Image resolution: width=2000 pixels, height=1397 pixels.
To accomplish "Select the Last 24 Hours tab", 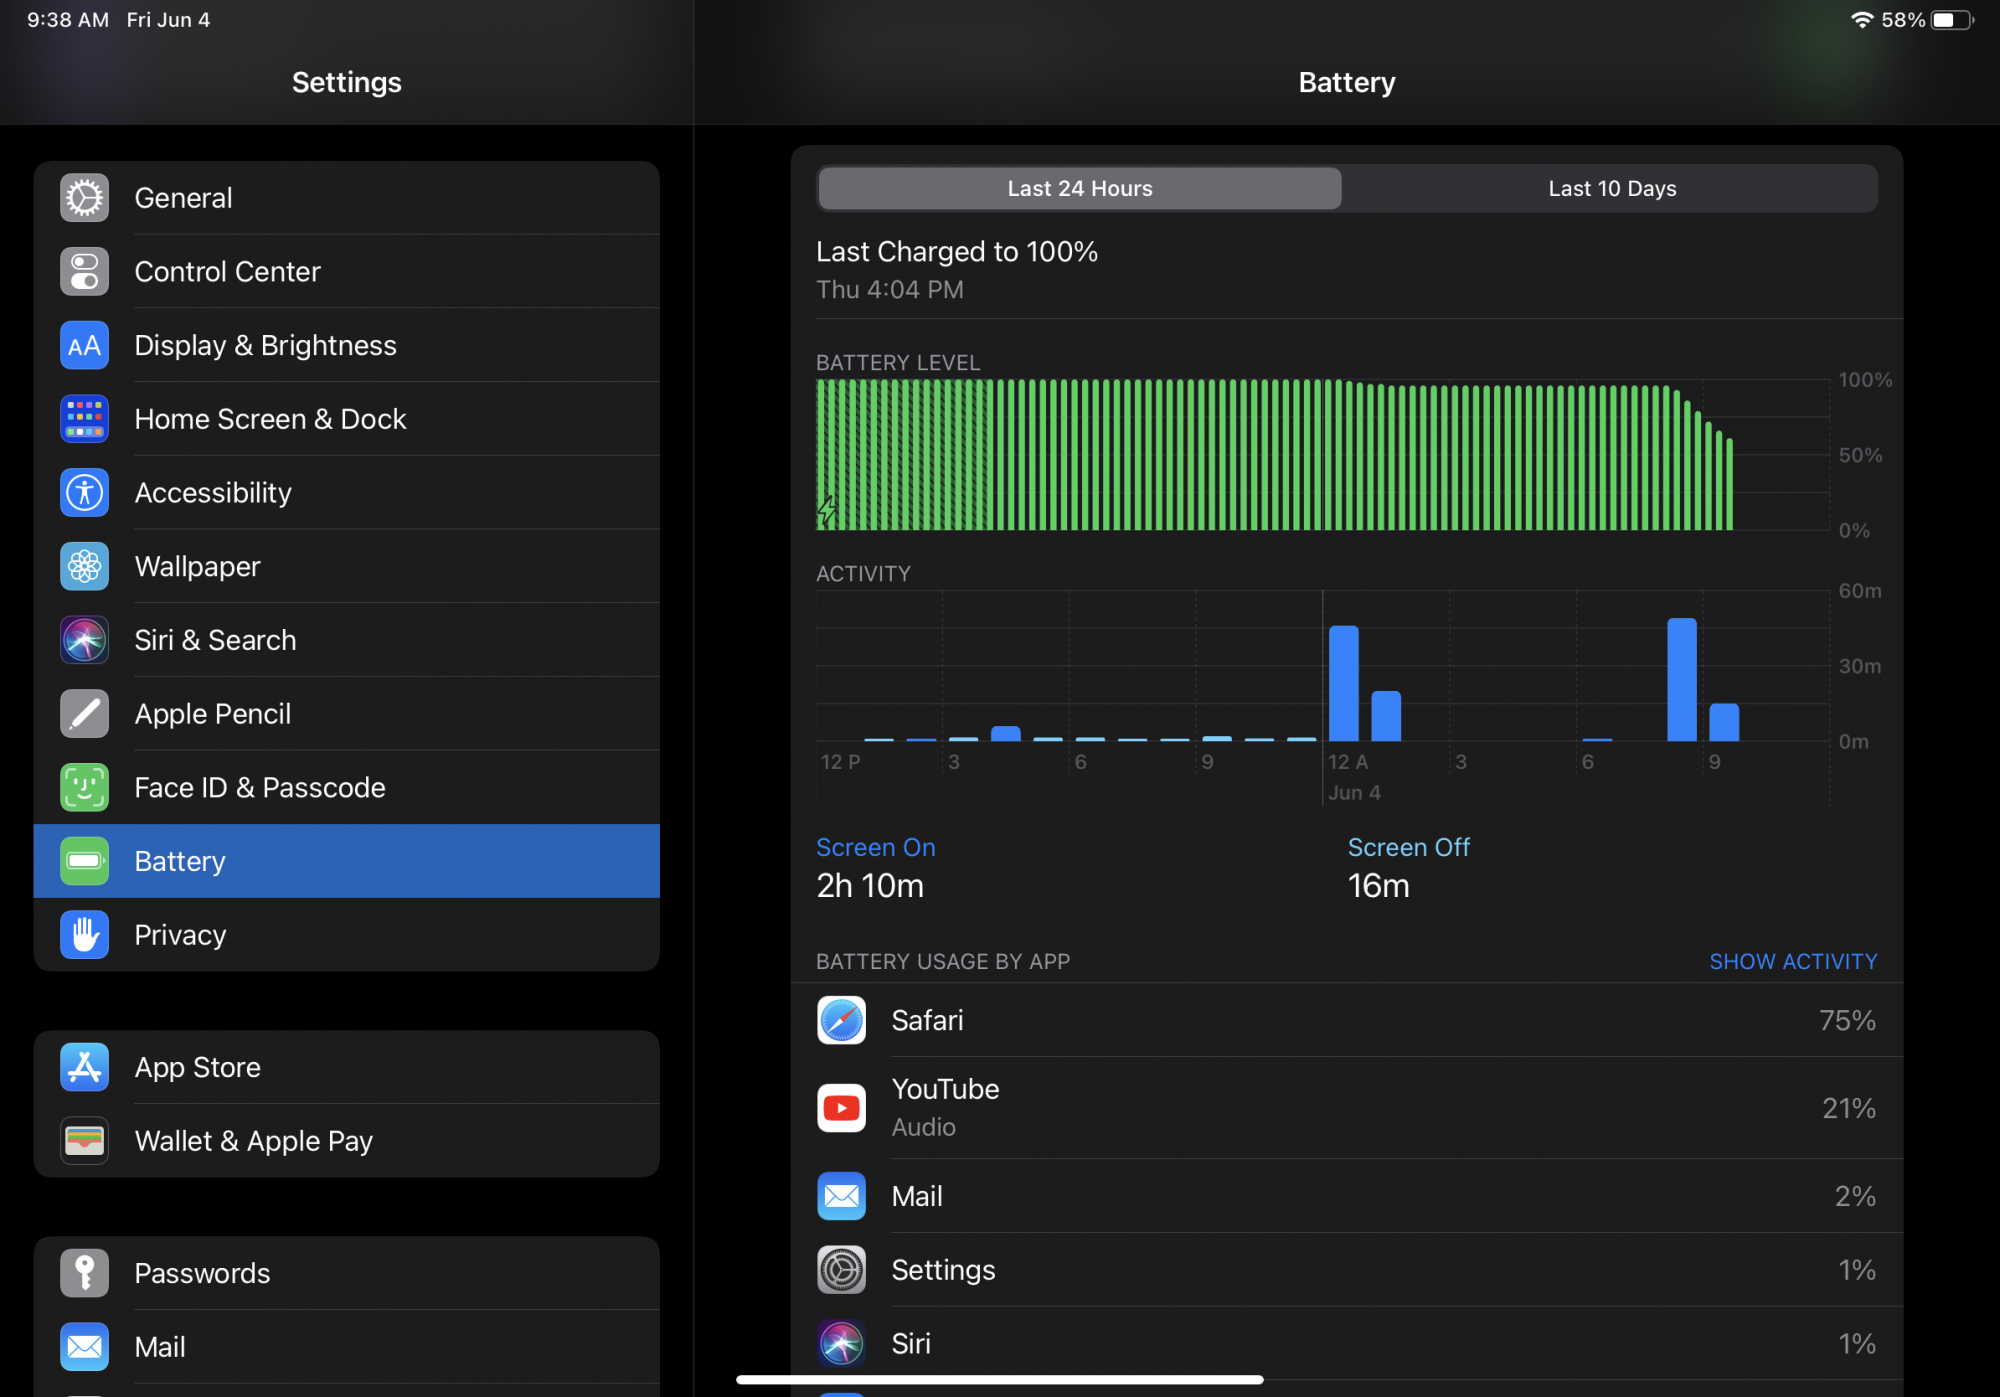I will 1079,189.
